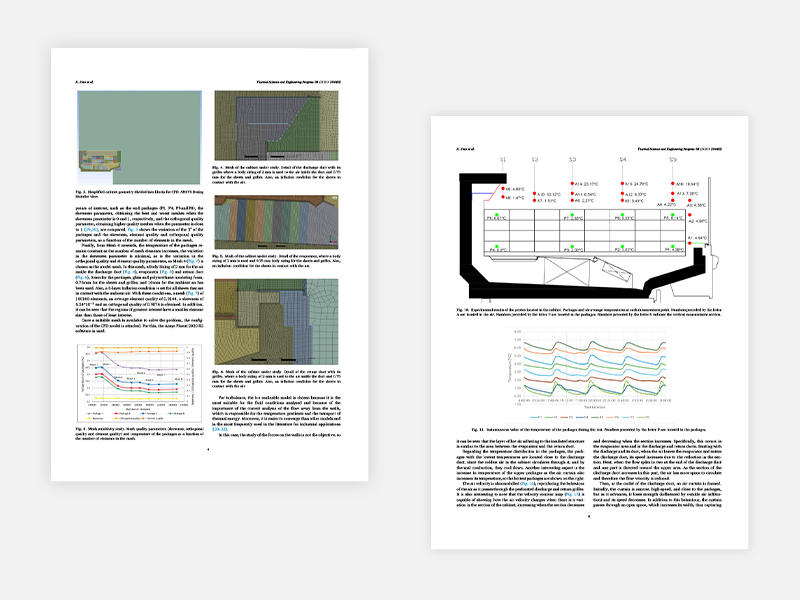Click the S3 section label in Fig. 10
This screenshot has height=600, width=800.
point(573,160)
